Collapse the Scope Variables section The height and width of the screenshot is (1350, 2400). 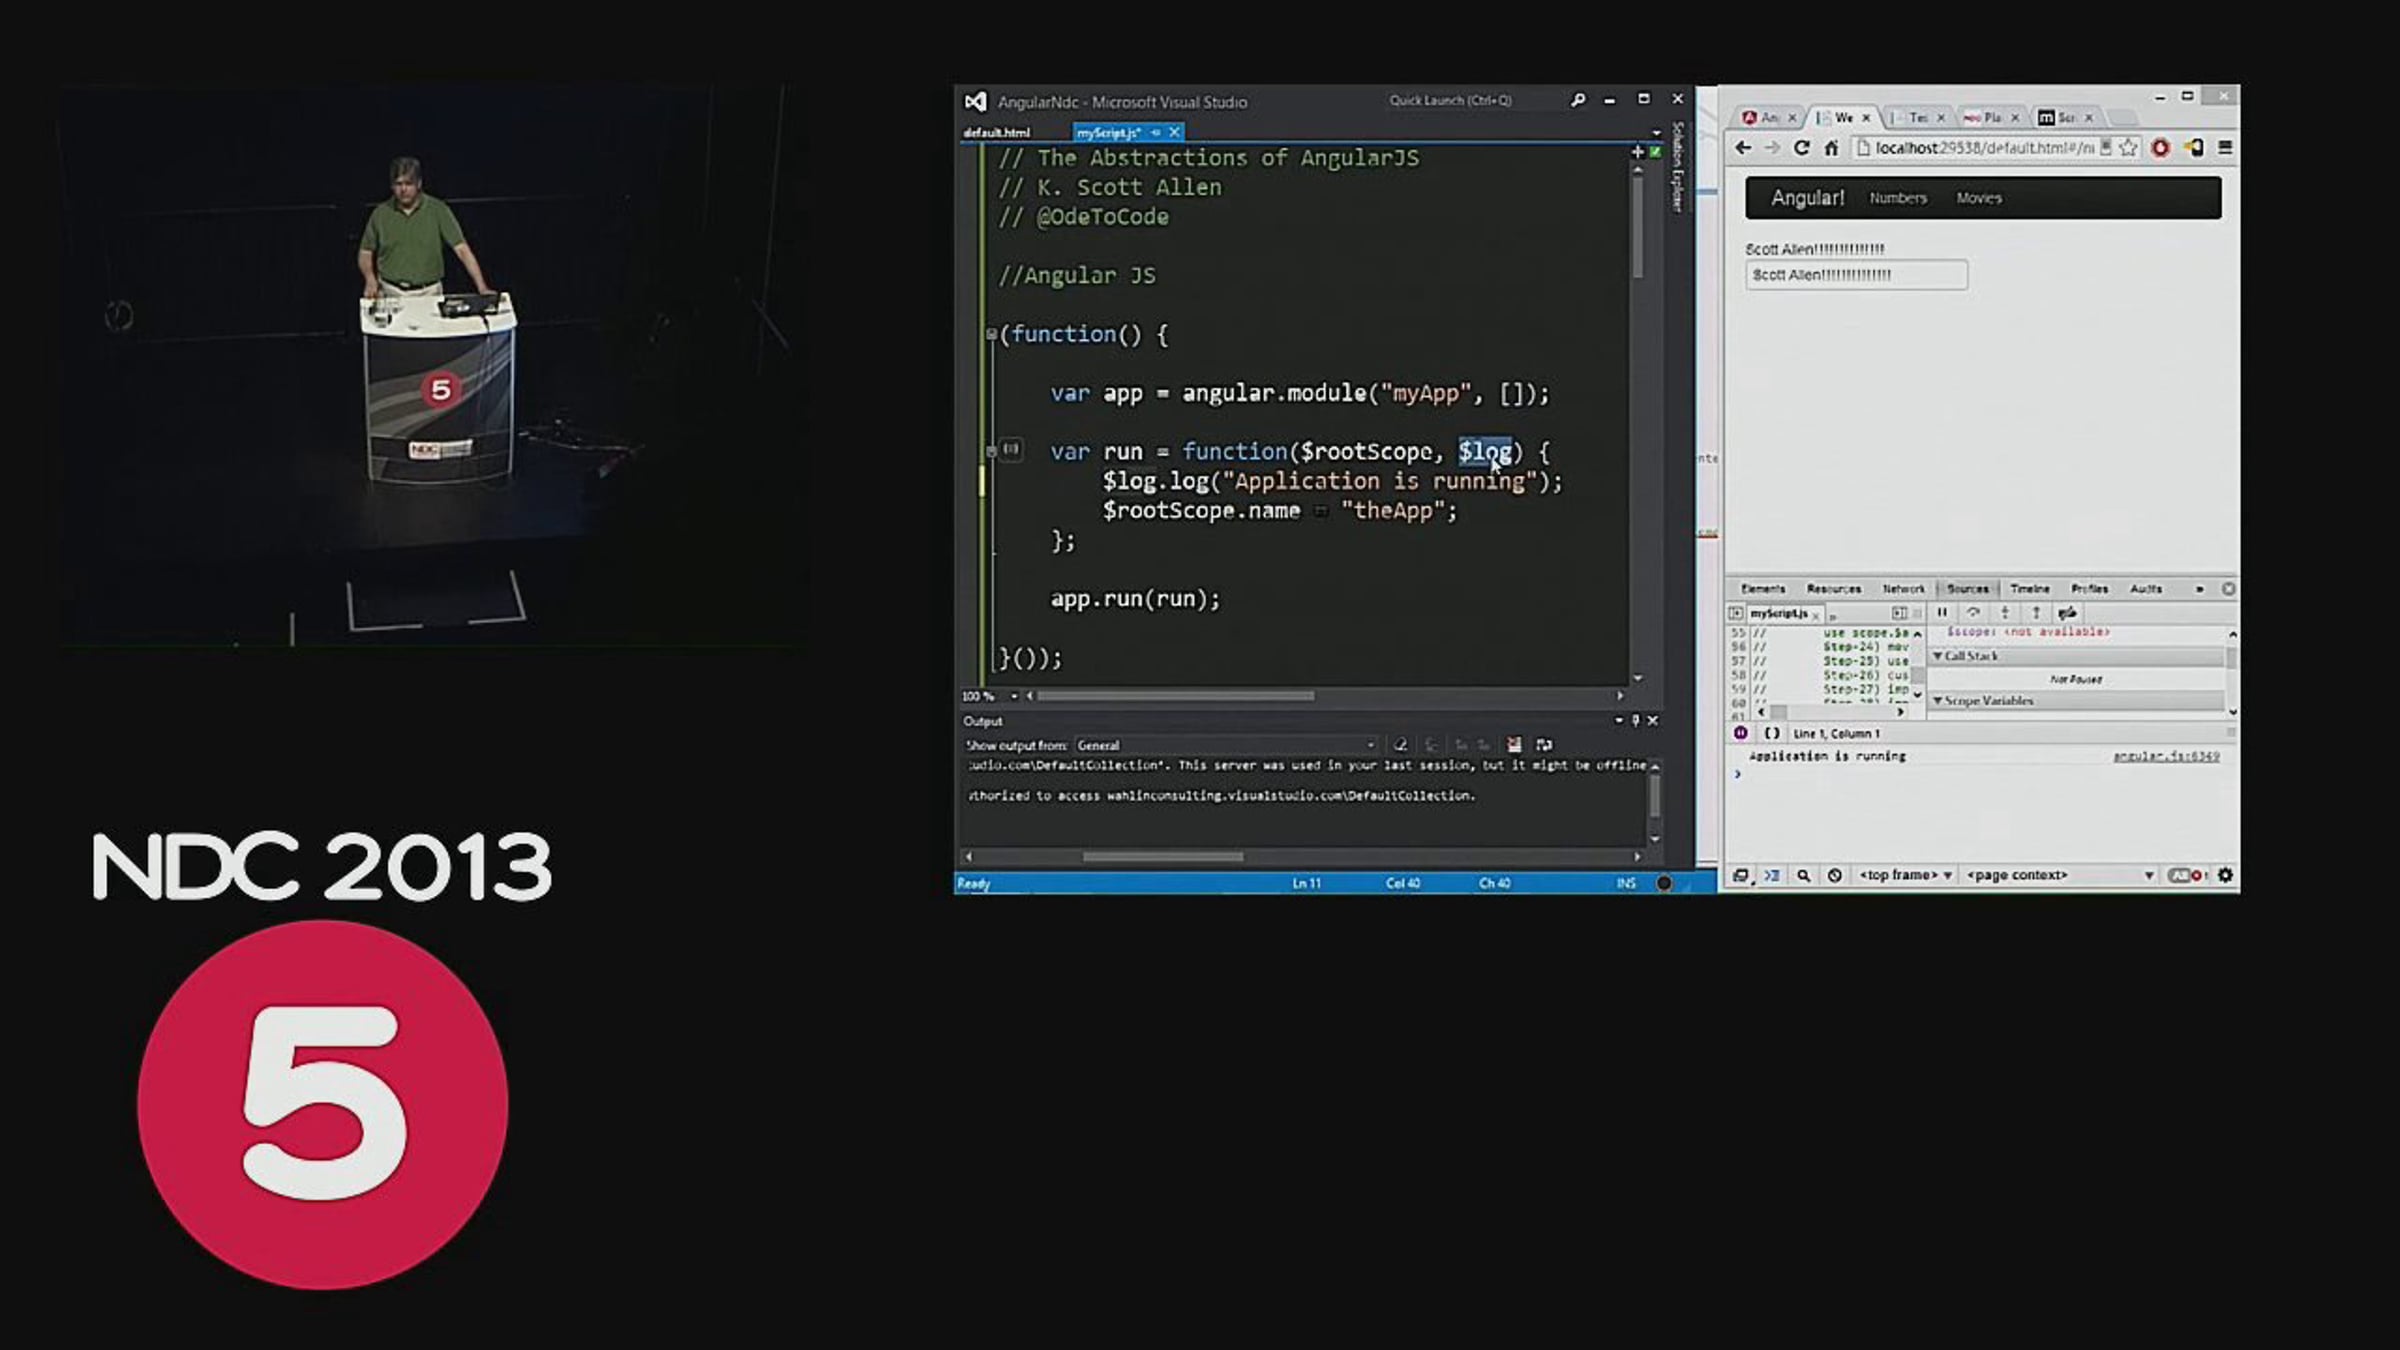(1984, 701)
